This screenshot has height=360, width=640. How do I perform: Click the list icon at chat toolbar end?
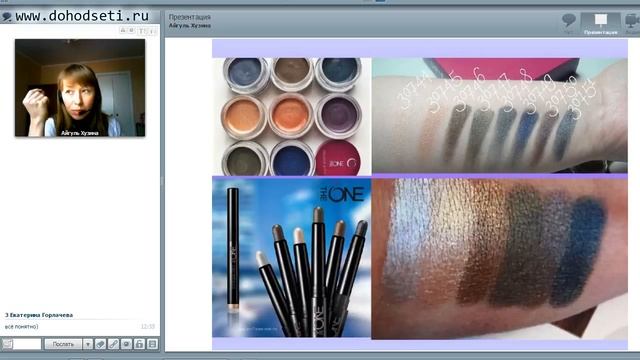153,344
